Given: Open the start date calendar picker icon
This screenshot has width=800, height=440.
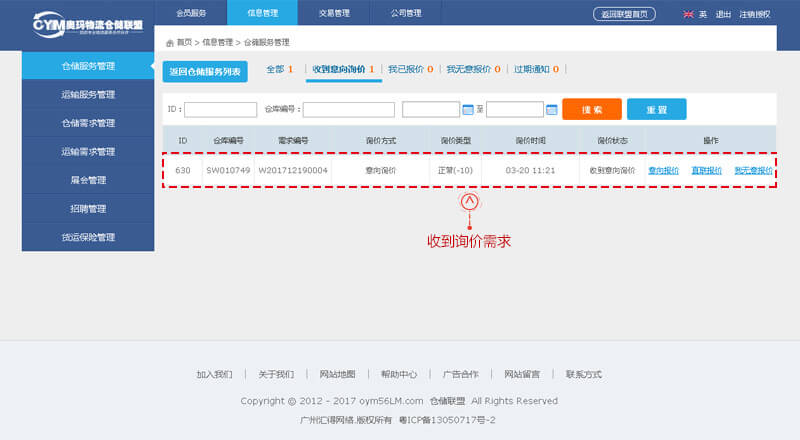Looking at the screenshot, I should (x=467, y=109).
